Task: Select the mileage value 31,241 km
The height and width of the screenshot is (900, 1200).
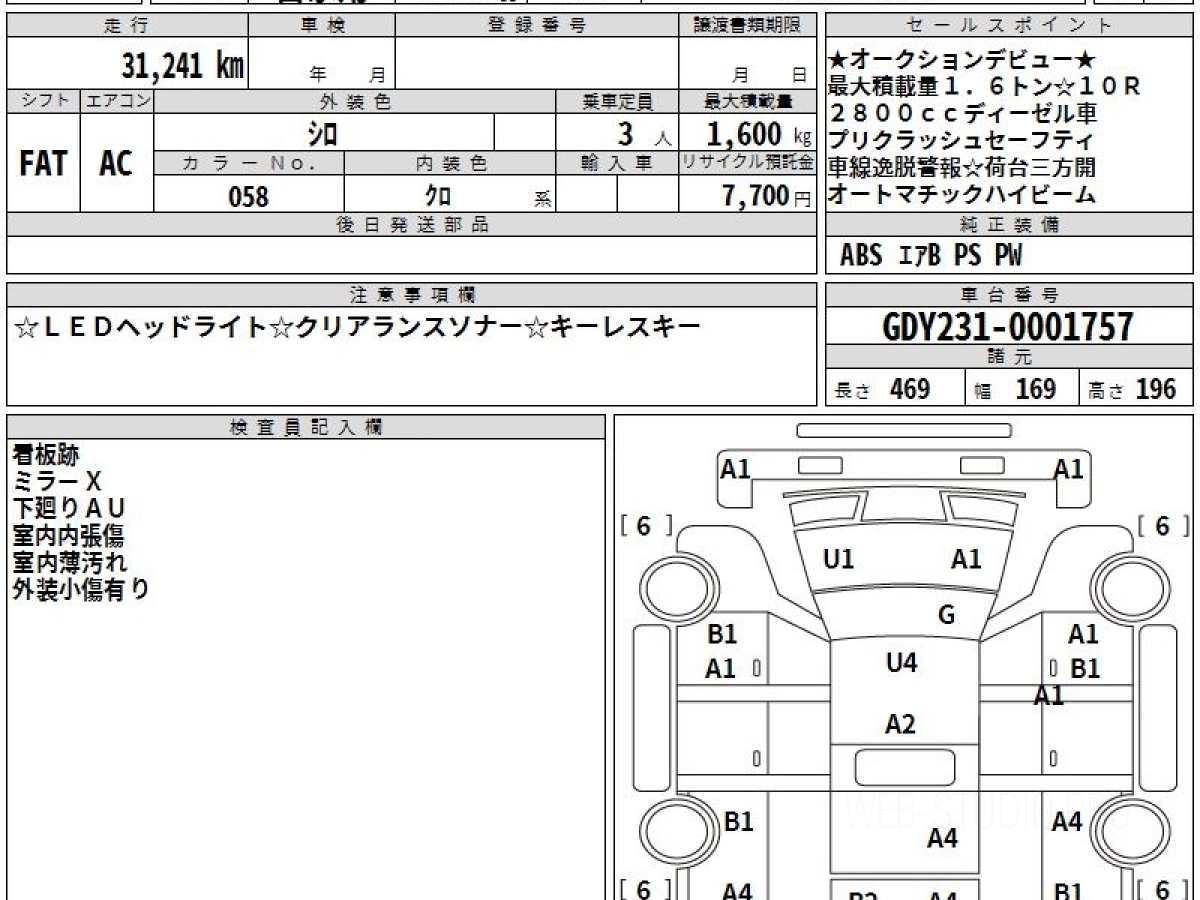Action: click(183, 66)
